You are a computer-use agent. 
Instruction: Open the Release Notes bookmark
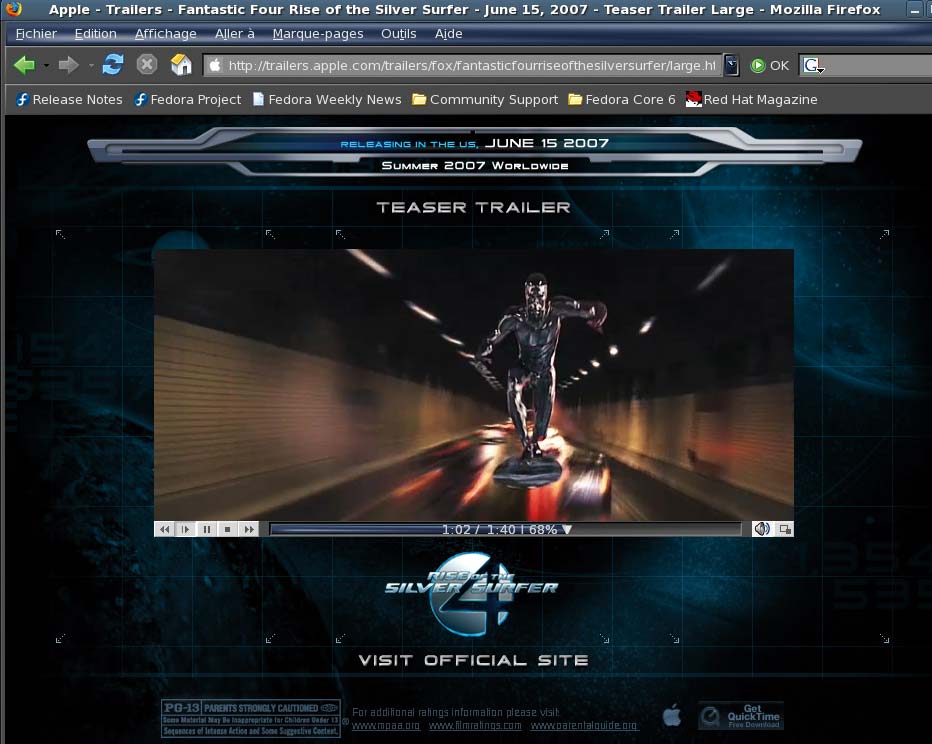pos(69,99)
